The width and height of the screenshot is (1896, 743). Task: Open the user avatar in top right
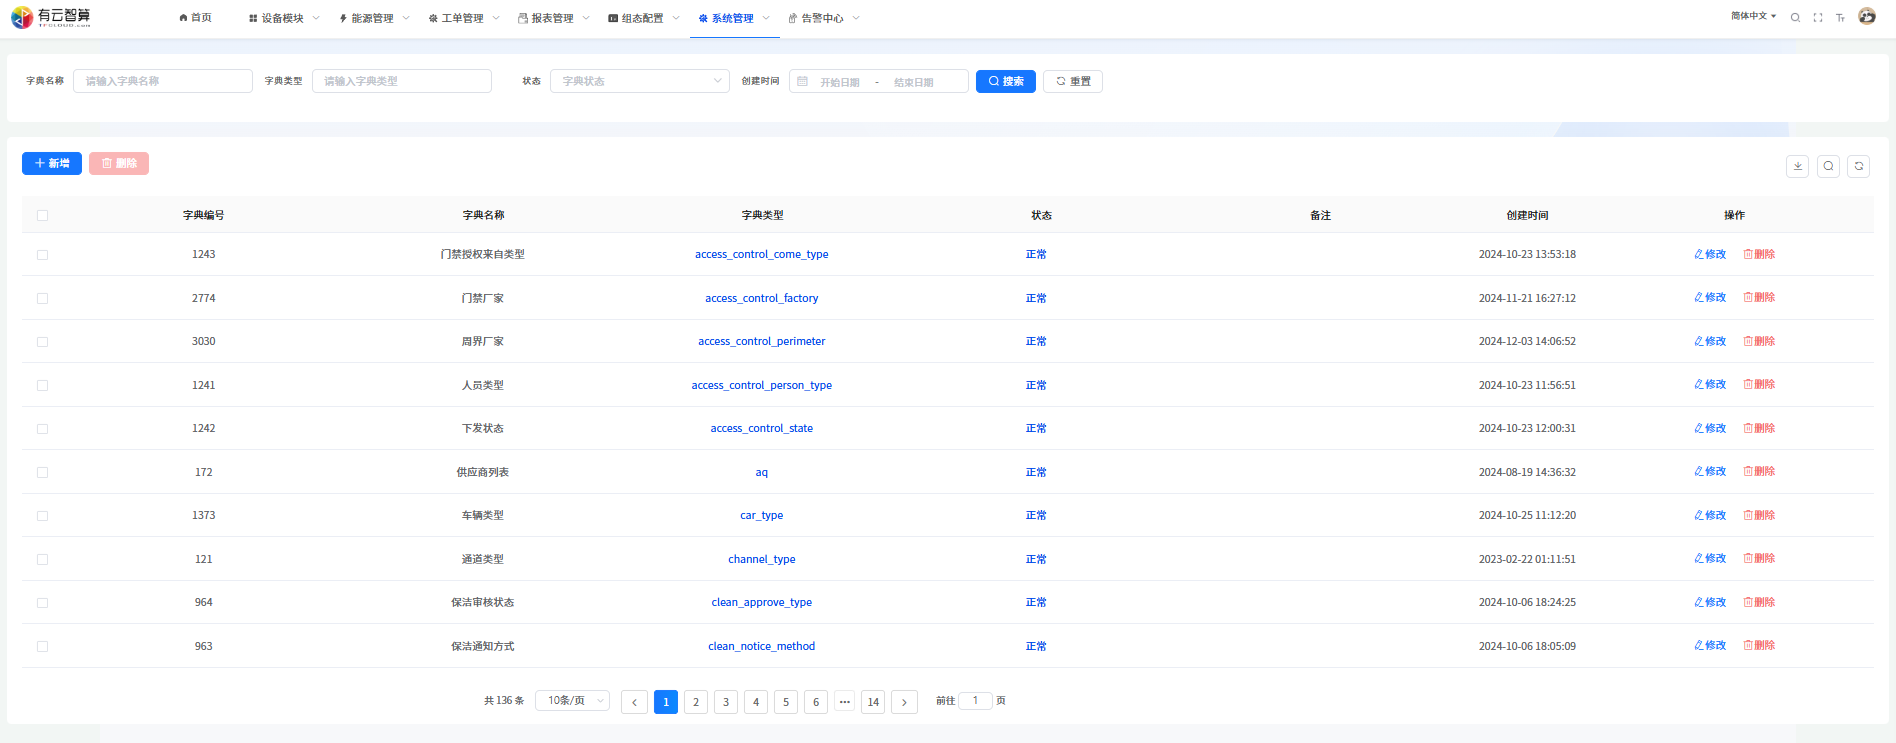[1866, 16]
